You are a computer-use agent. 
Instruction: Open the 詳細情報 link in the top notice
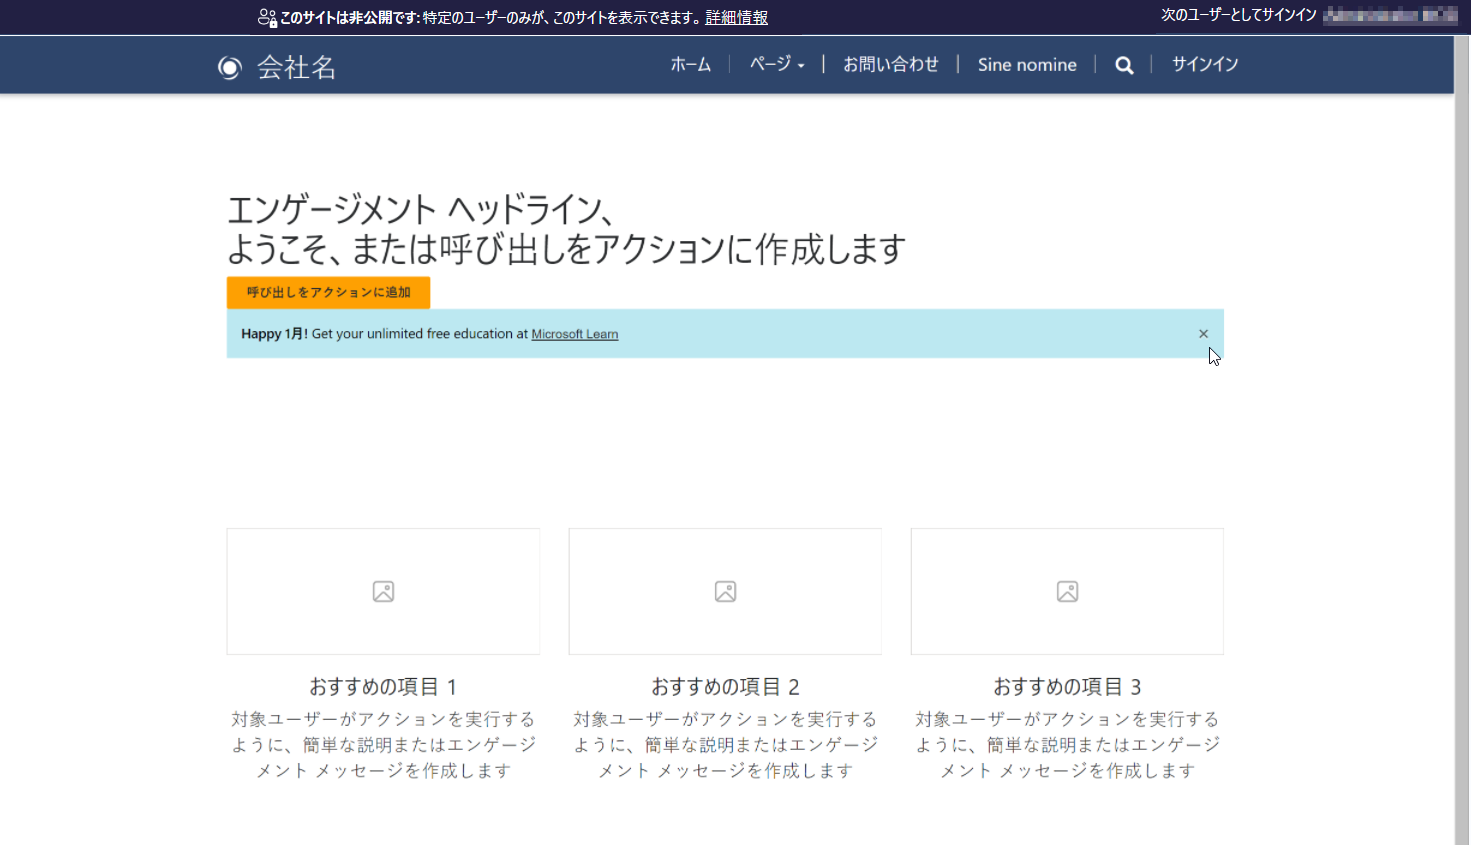(x=735, y=17)
